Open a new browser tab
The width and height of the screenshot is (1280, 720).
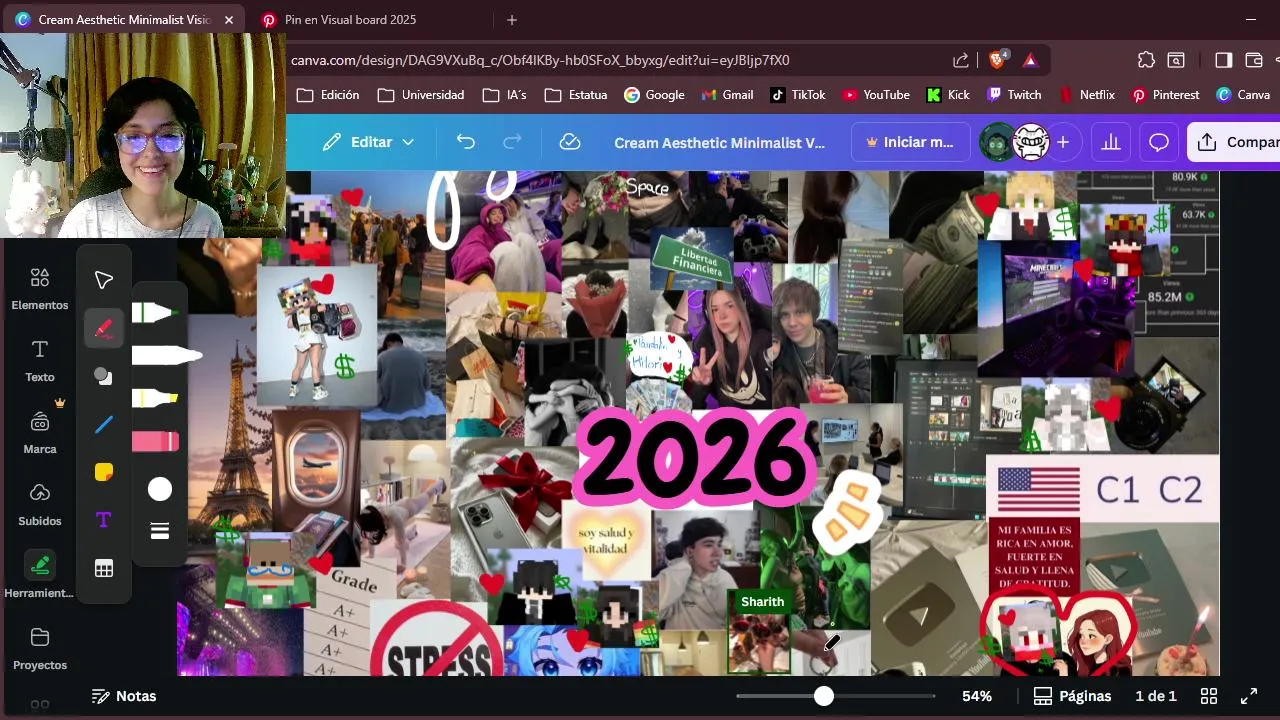(512, 20)
